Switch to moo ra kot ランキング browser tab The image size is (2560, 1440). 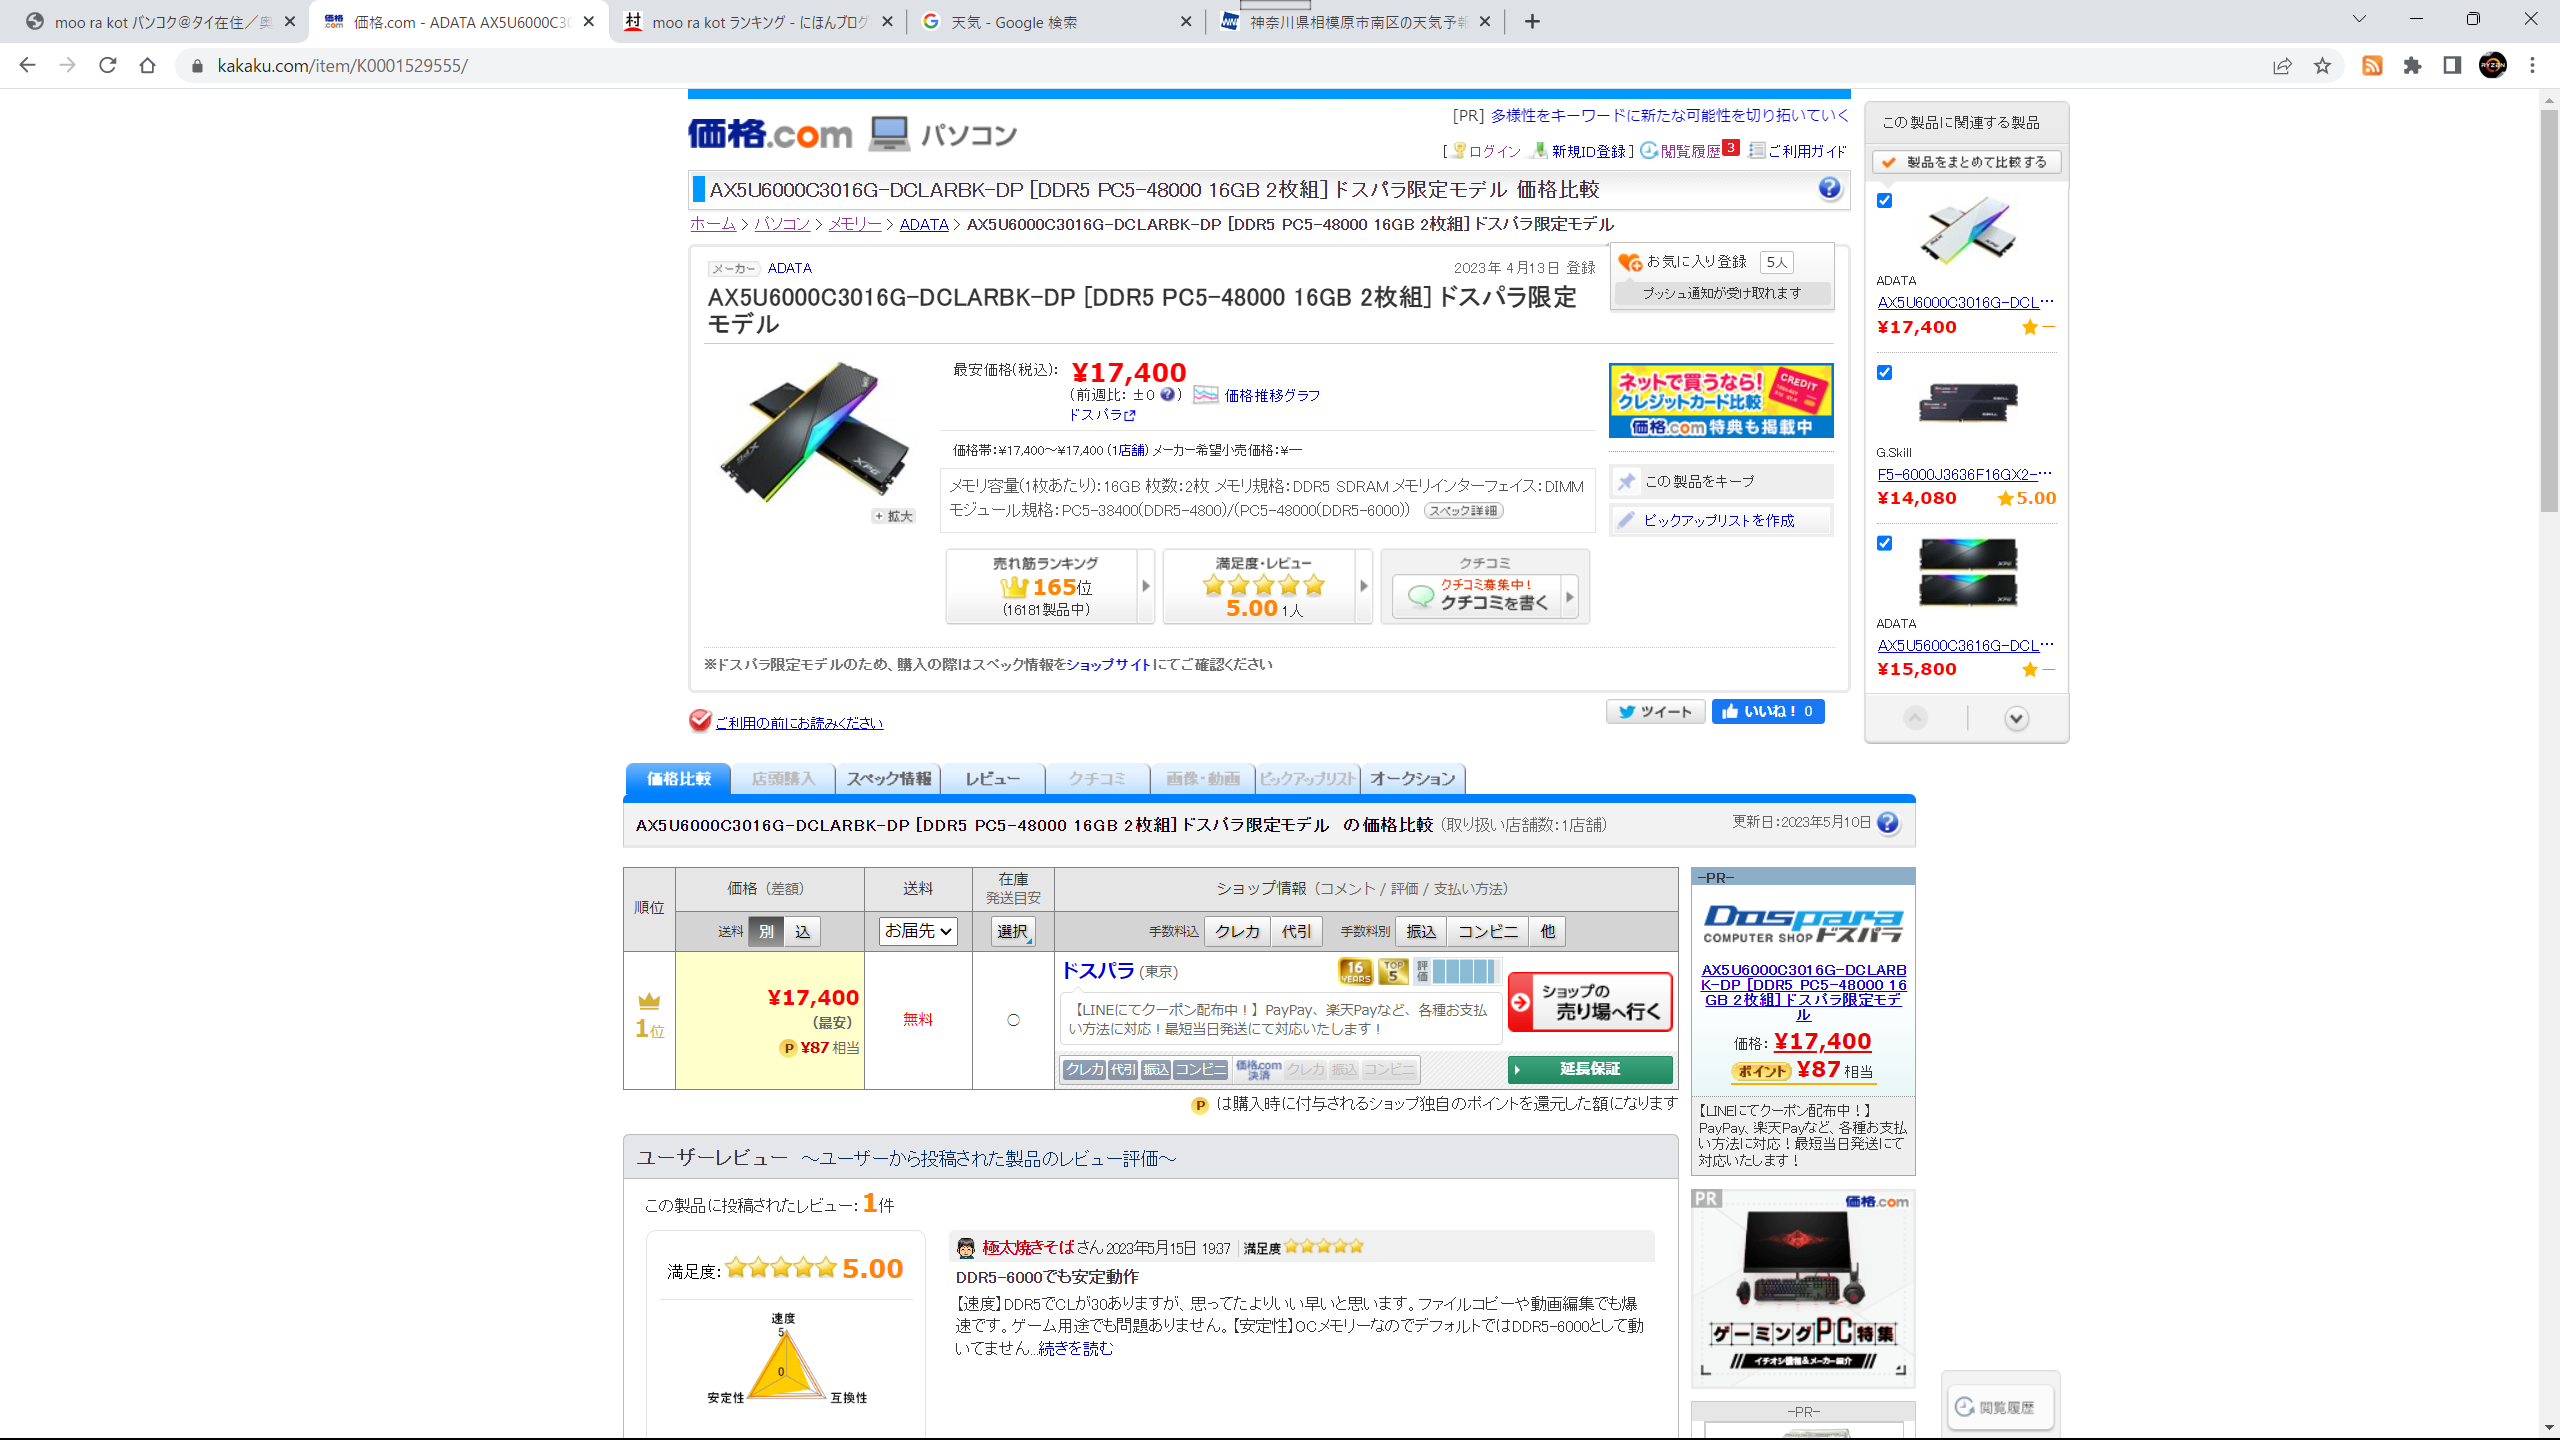point(758,22)
